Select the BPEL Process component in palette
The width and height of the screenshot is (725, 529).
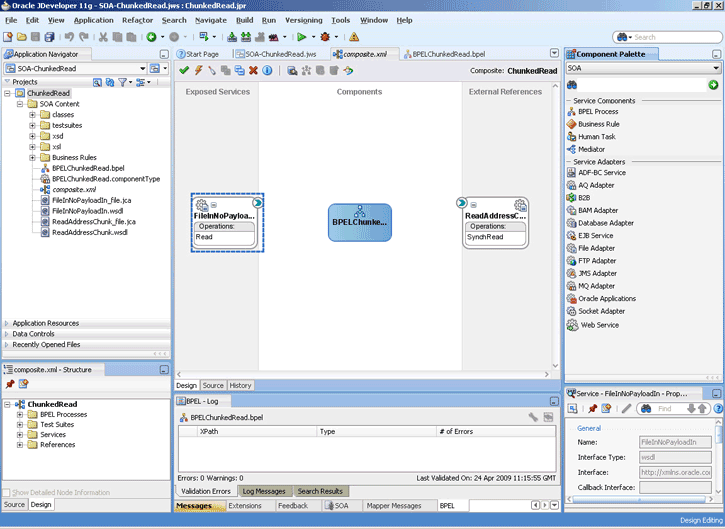click(597, 111)
